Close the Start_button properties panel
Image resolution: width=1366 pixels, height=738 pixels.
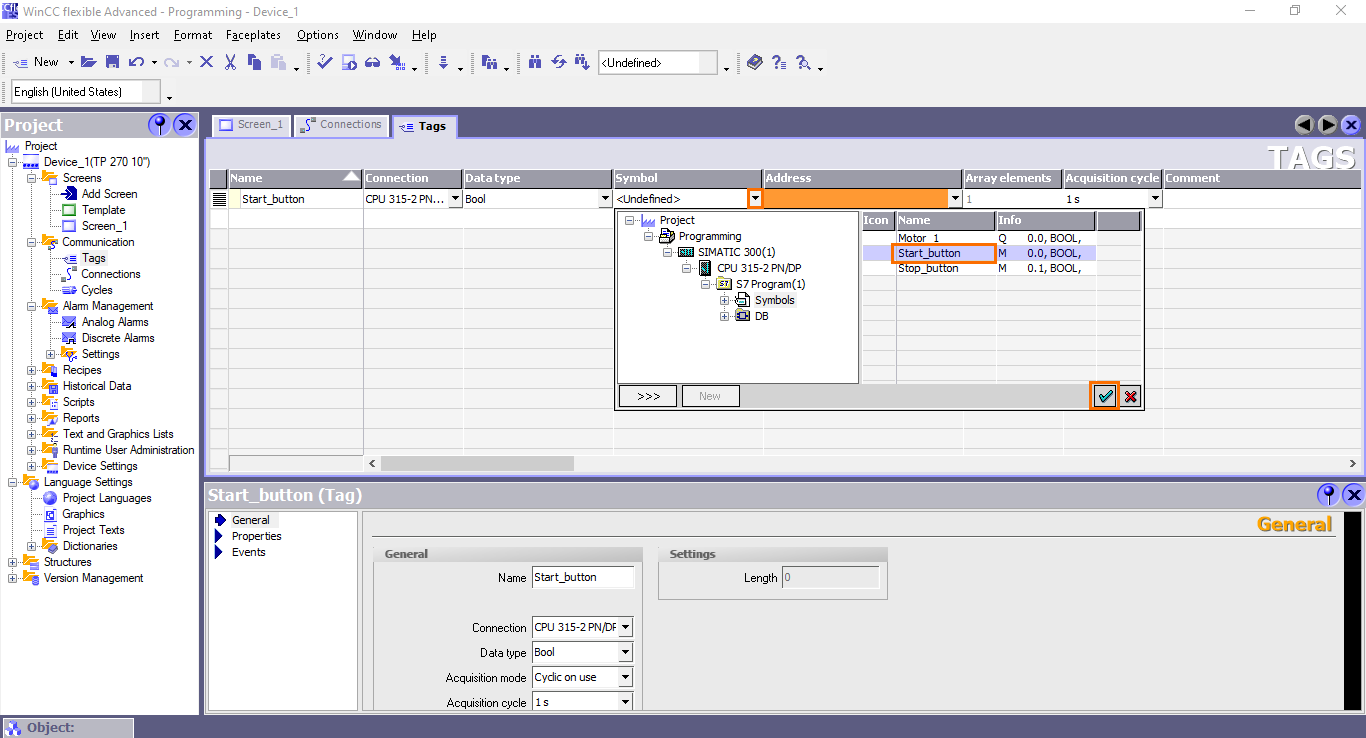pyautogui.click(x=1353, y=494)
